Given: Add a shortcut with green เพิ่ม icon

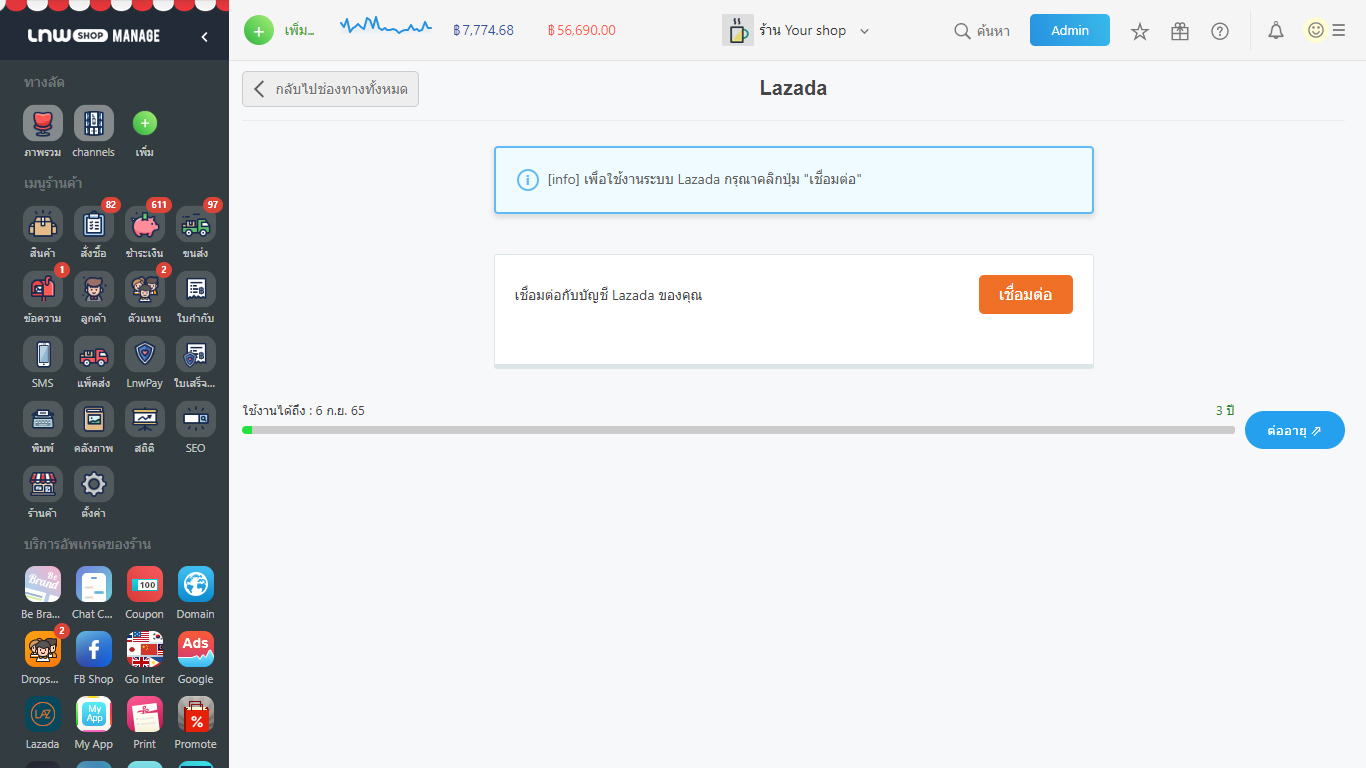Looking at the screenshot, I should pyautogui.click(x=145, y=123).
